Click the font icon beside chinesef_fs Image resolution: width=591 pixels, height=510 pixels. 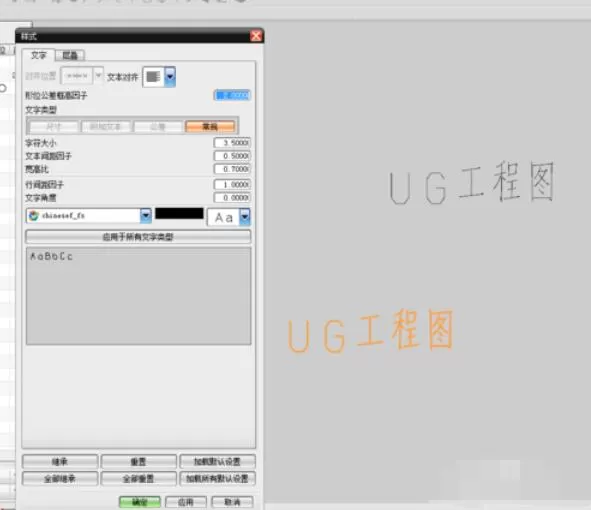34,216
